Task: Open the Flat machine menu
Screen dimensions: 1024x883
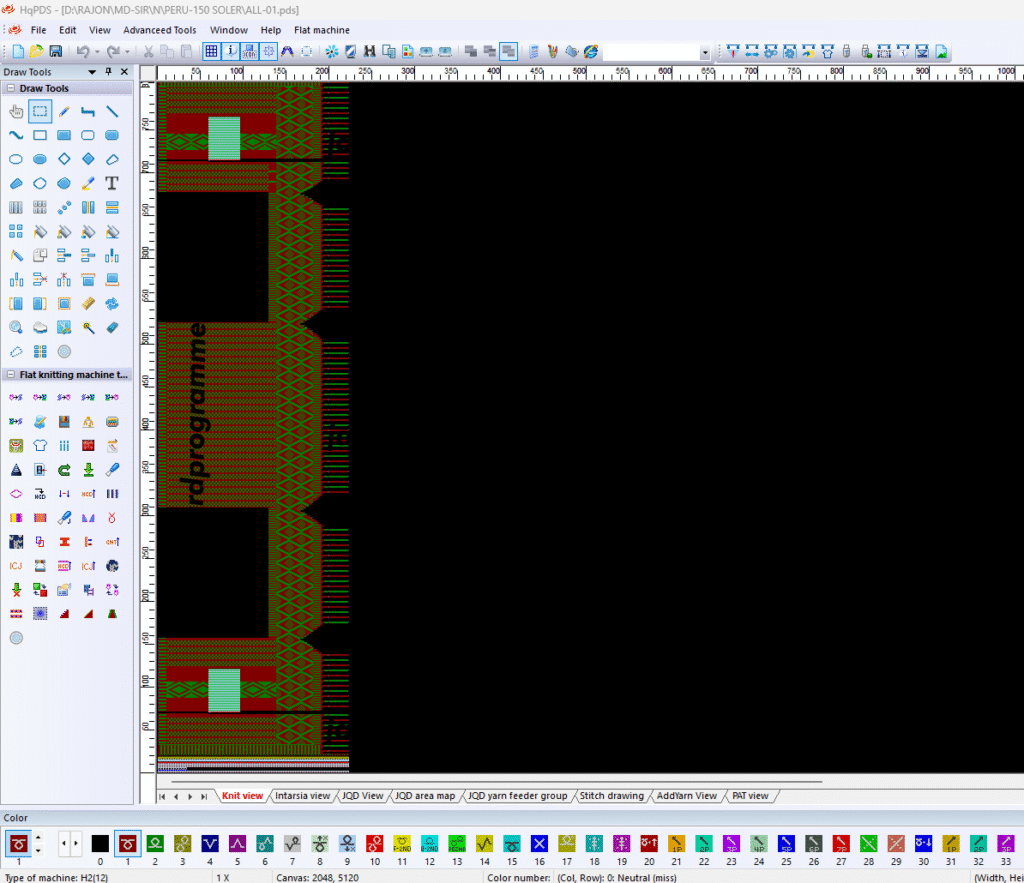Action: click(x=321, y=30)
